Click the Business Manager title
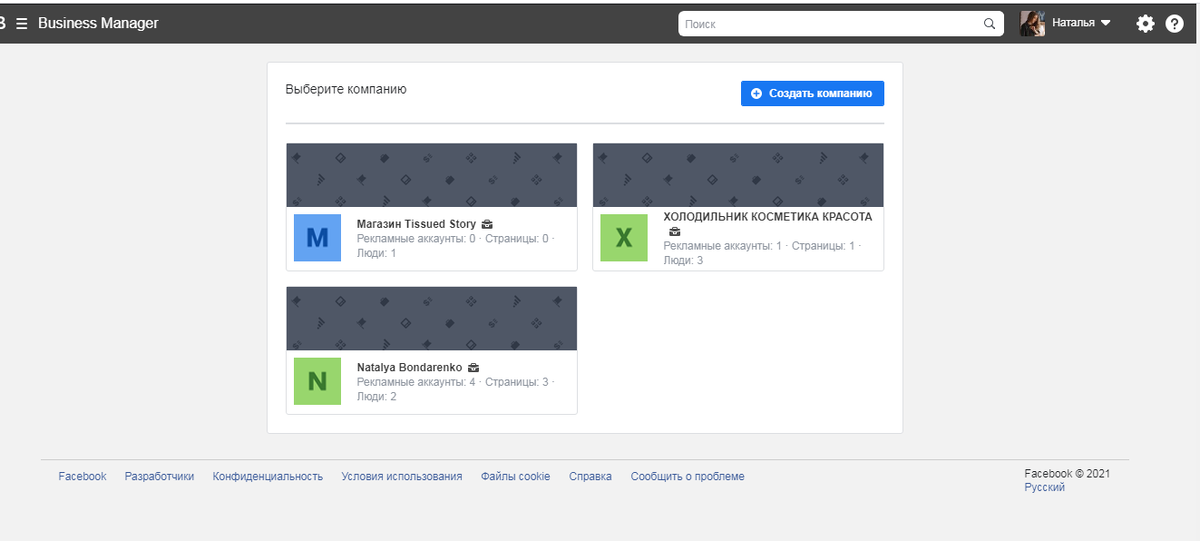Image resolution: width=1200 pixels, height=541 pixels. [x=98, y=23]
